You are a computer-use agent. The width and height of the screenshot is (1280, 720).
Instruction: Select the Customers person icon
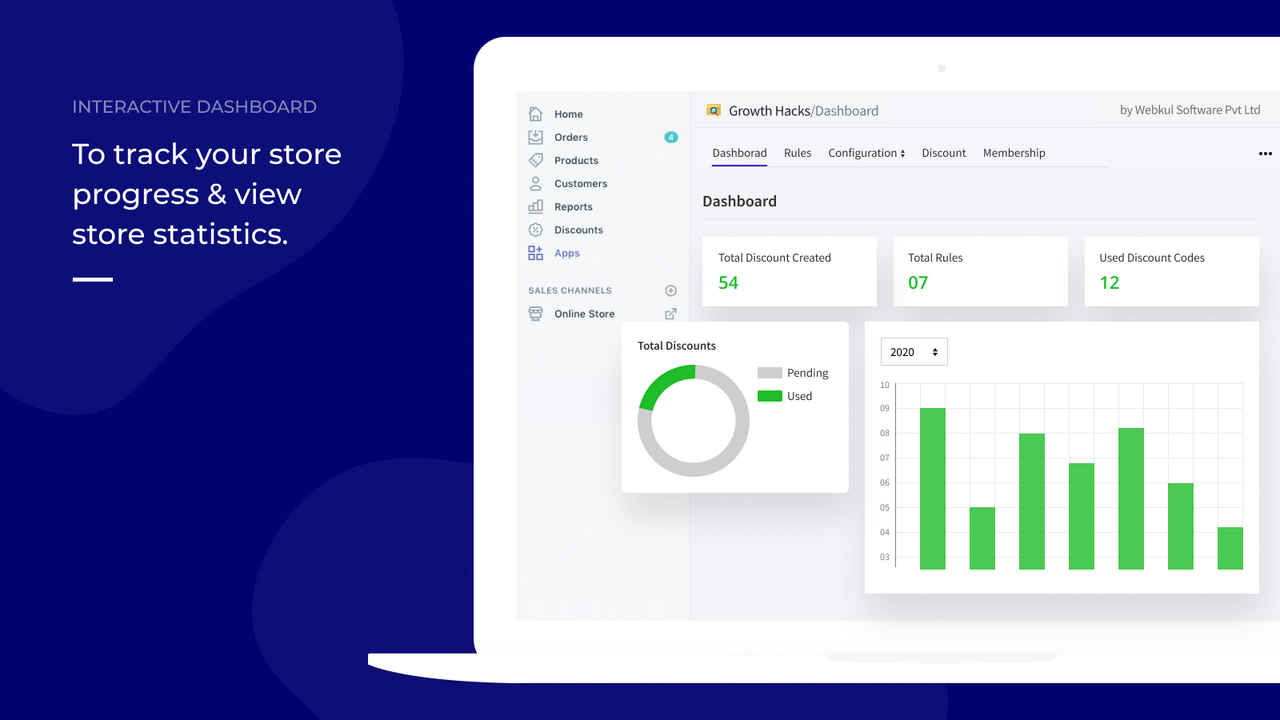point(536,183)
